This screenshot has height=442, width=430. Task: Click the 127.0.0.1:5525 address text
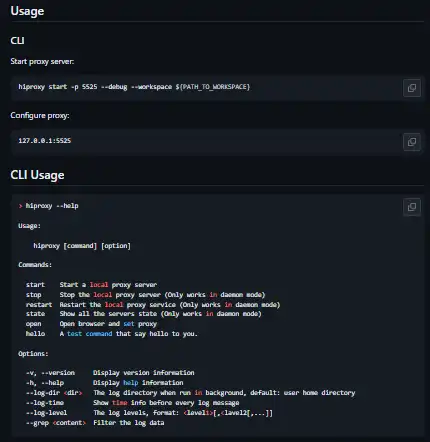click(45, 141)
